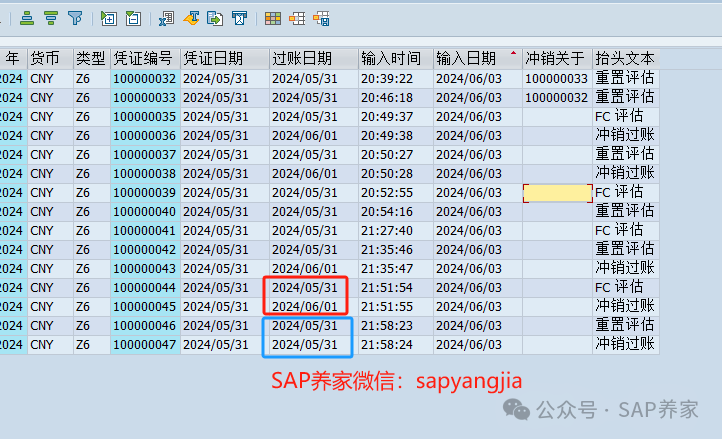This screenshot has width=722, height=439.
Task: Open the word processing export icon
Action: (x=191, y=19)
